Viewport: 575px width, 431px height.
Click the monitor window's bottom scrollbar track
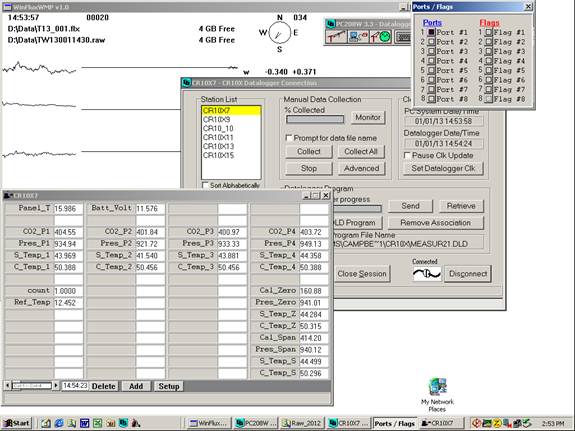[32, 386]
